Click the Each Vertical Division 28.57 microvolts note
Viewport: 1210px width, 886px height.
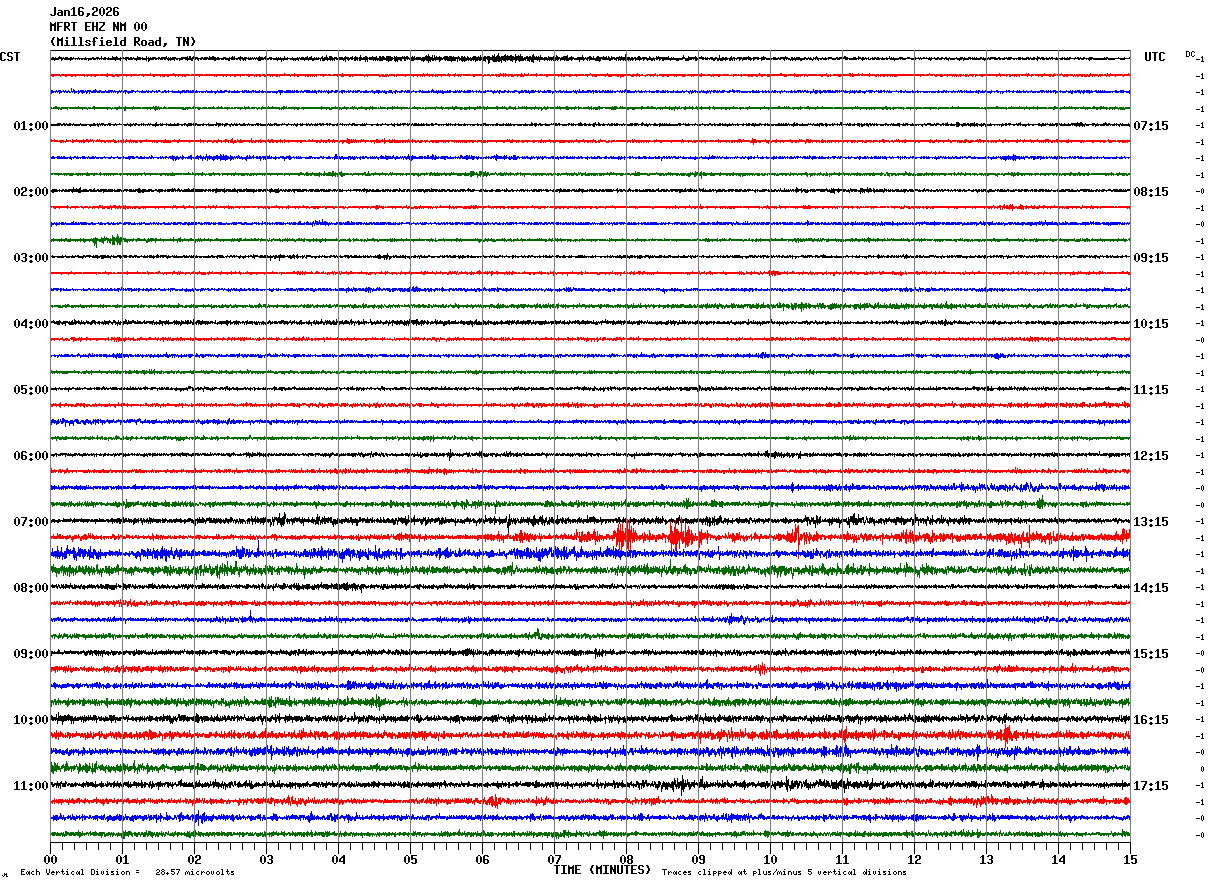(x=127, y=872)
